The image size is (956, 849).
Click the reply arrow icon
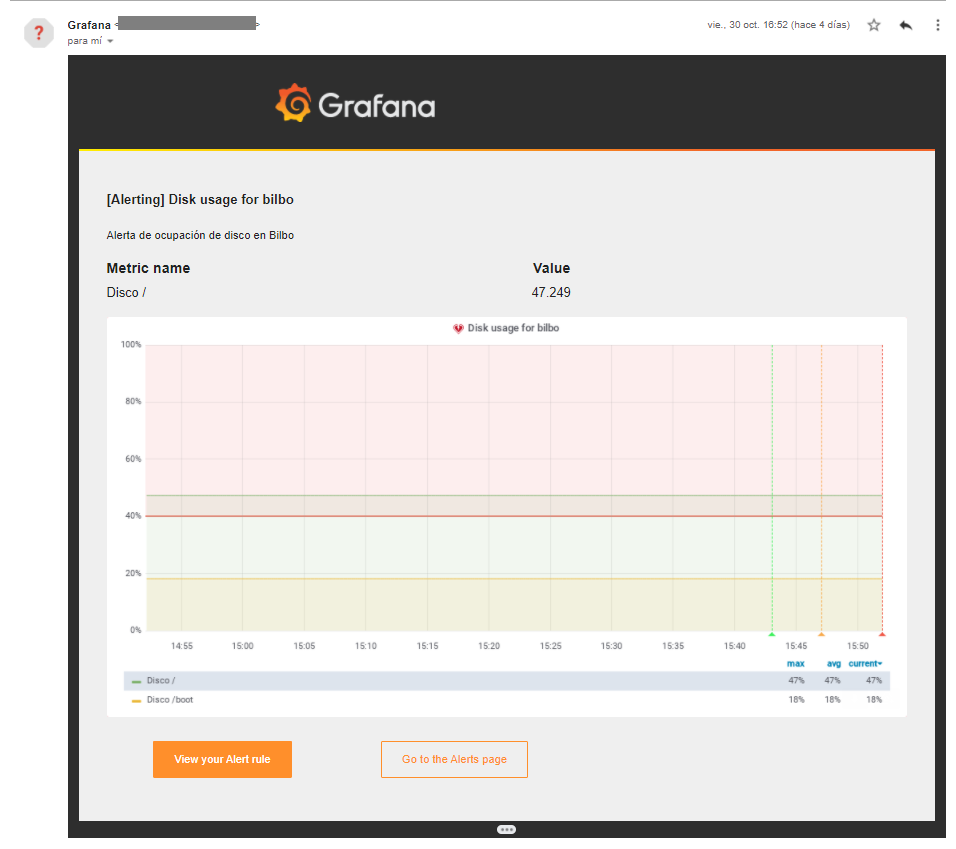pos(905,25)
